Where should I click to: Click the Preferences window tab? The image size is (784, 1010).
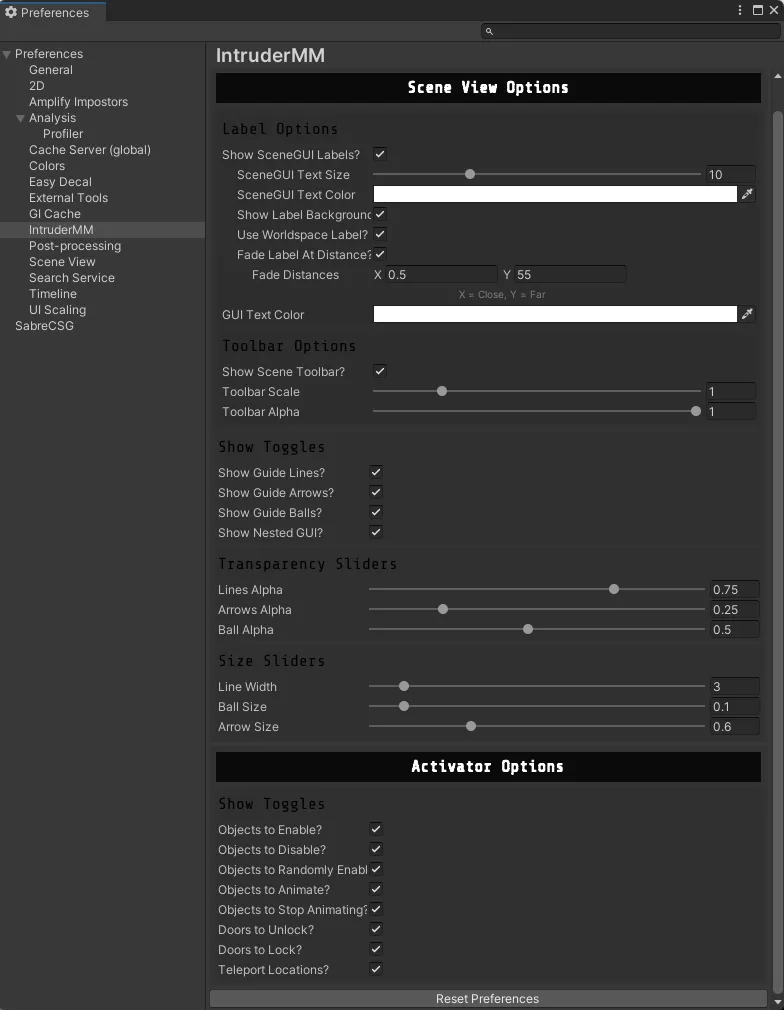pyautogui.click(x=53, y=12)
